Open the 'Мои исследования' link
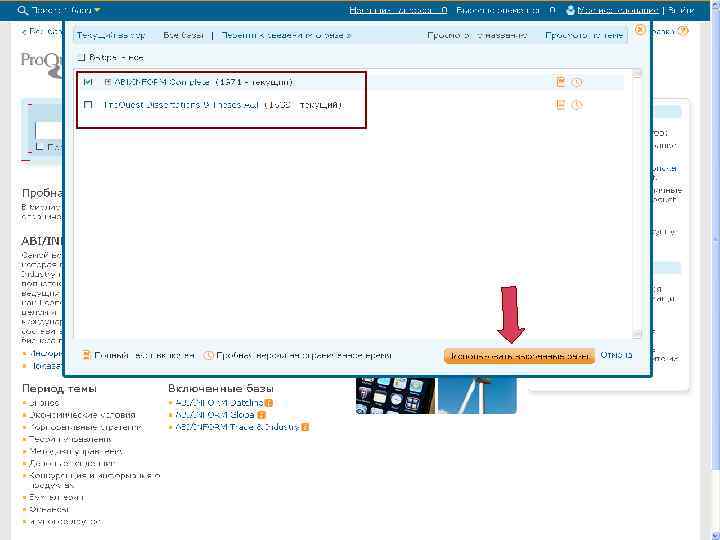The width and height of the screenshot is (720, 540). pyautogui.click(x=618, y=10)
